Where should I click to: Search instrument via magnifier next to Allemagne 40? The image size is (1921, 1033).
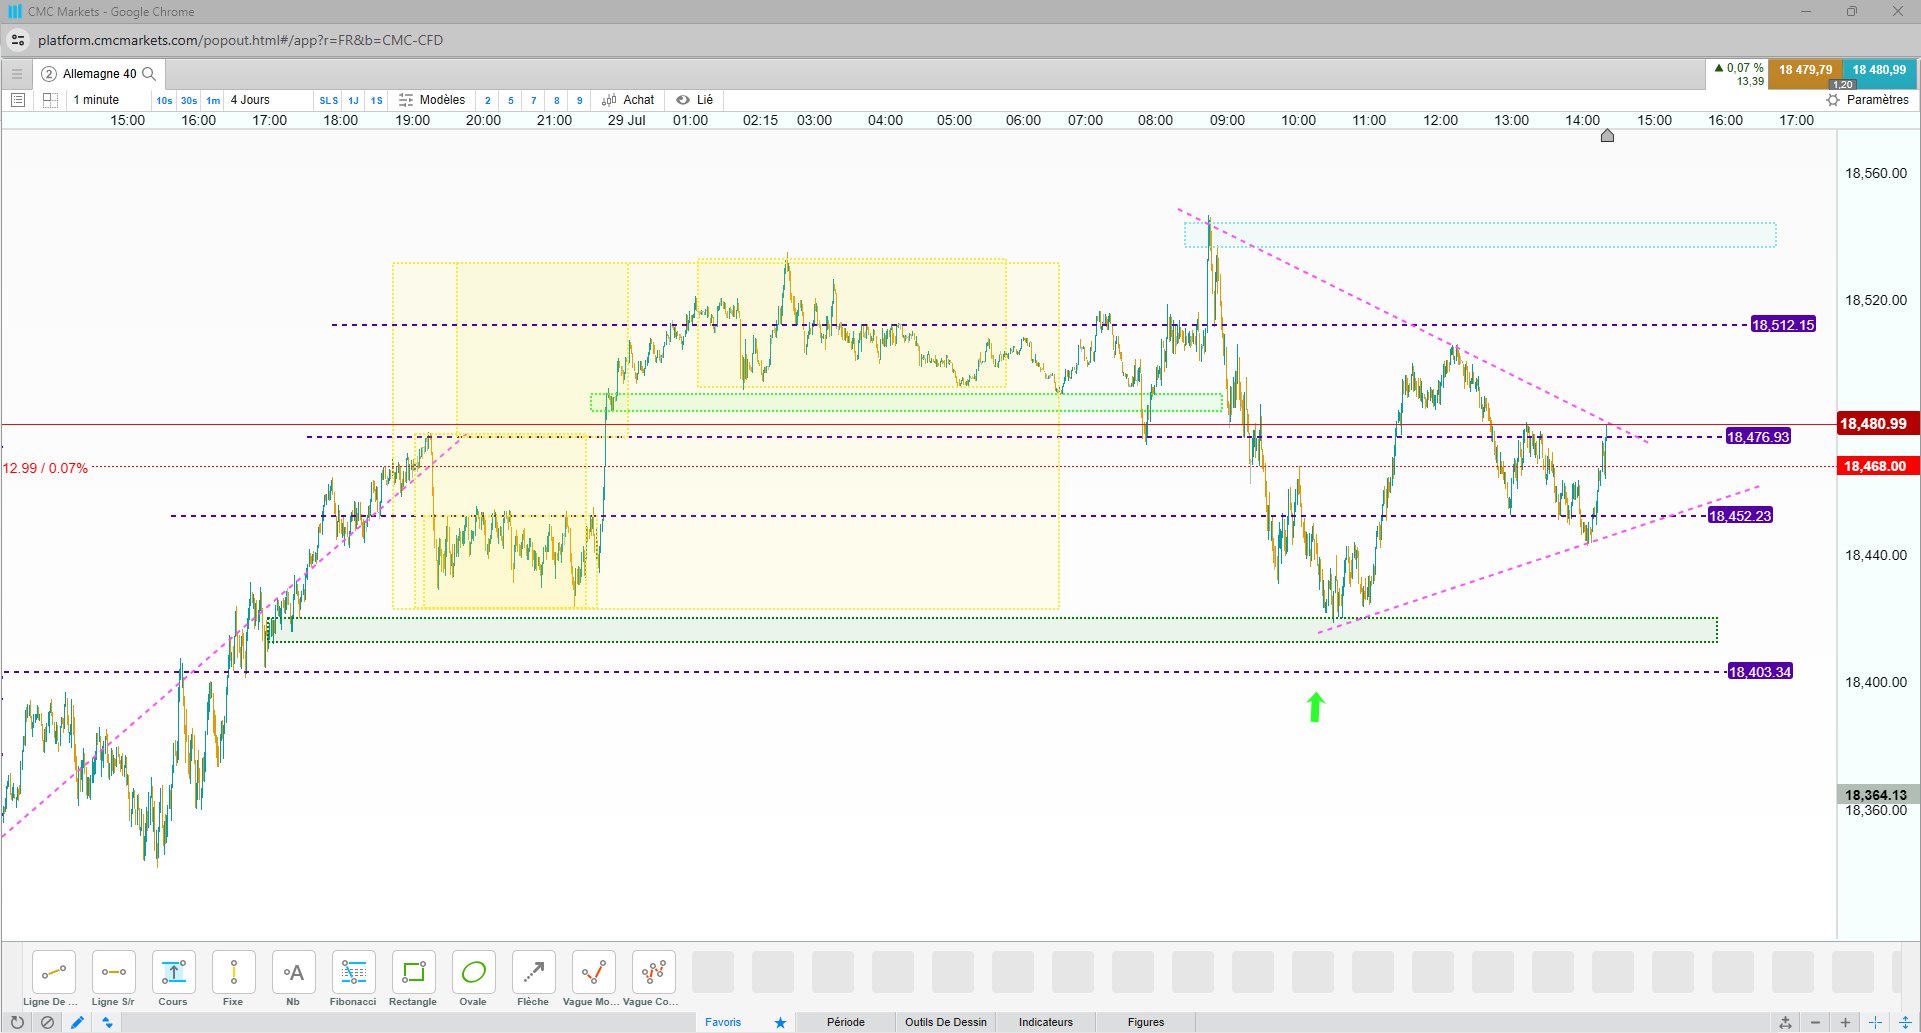(149, 74)
